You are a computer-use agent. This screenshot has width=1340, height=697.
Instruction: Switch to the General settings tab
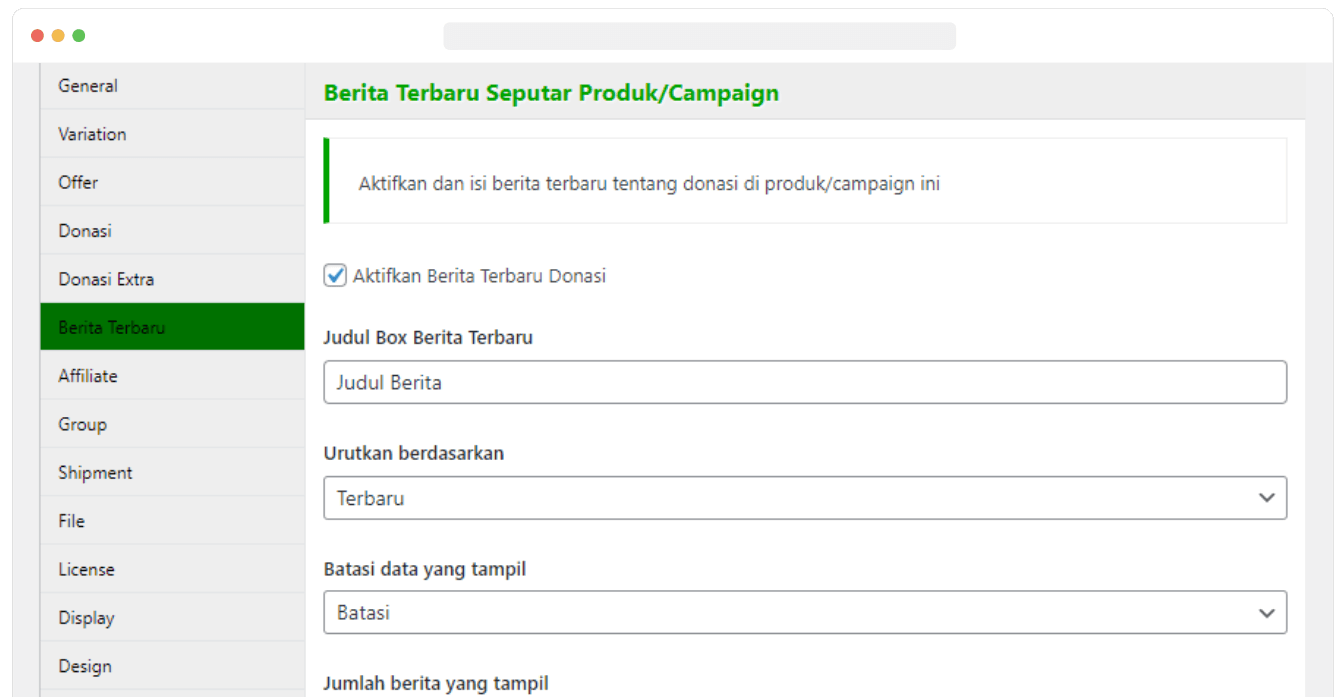point(87,86)
